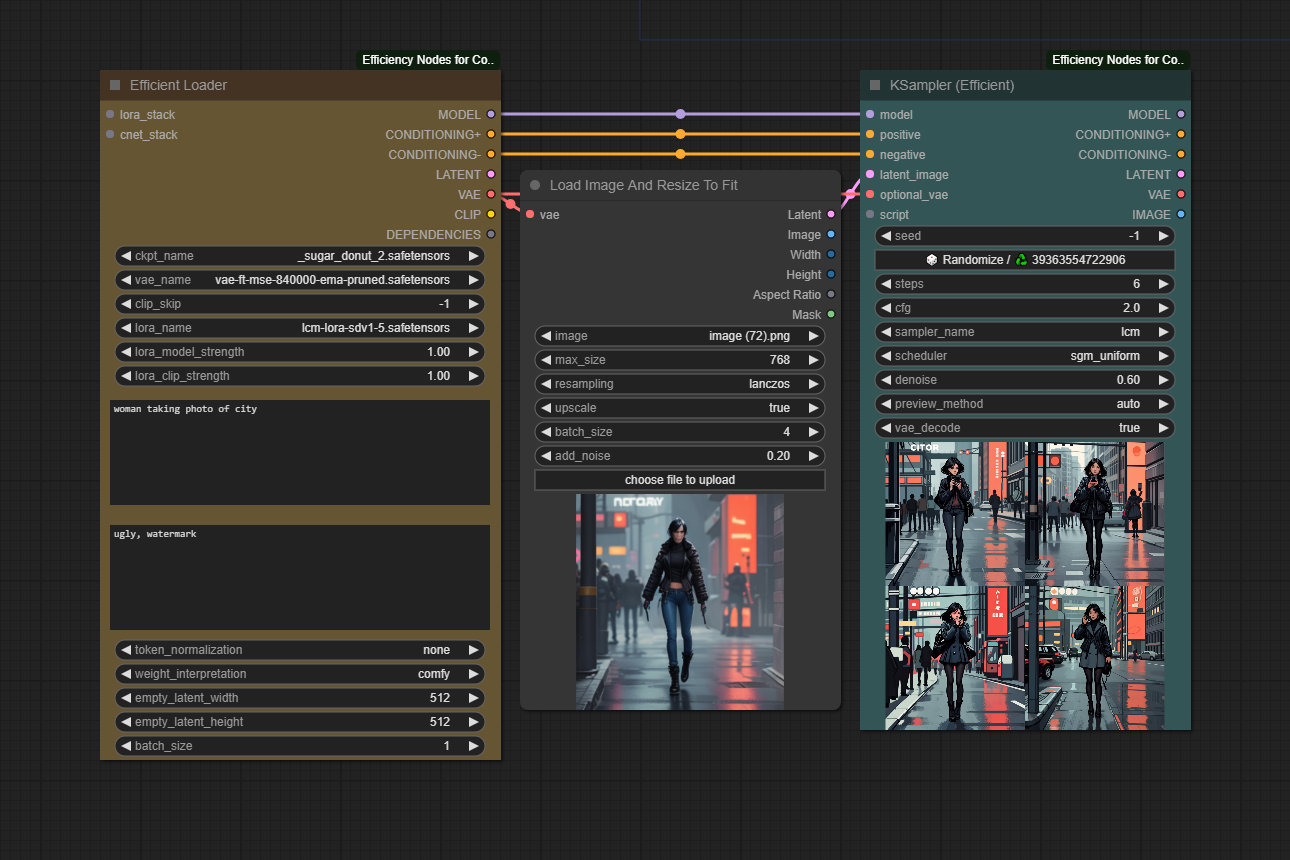Click the Width output socket on Load Image node
Screen dimensions: 1290x860
tap(831, 254)
